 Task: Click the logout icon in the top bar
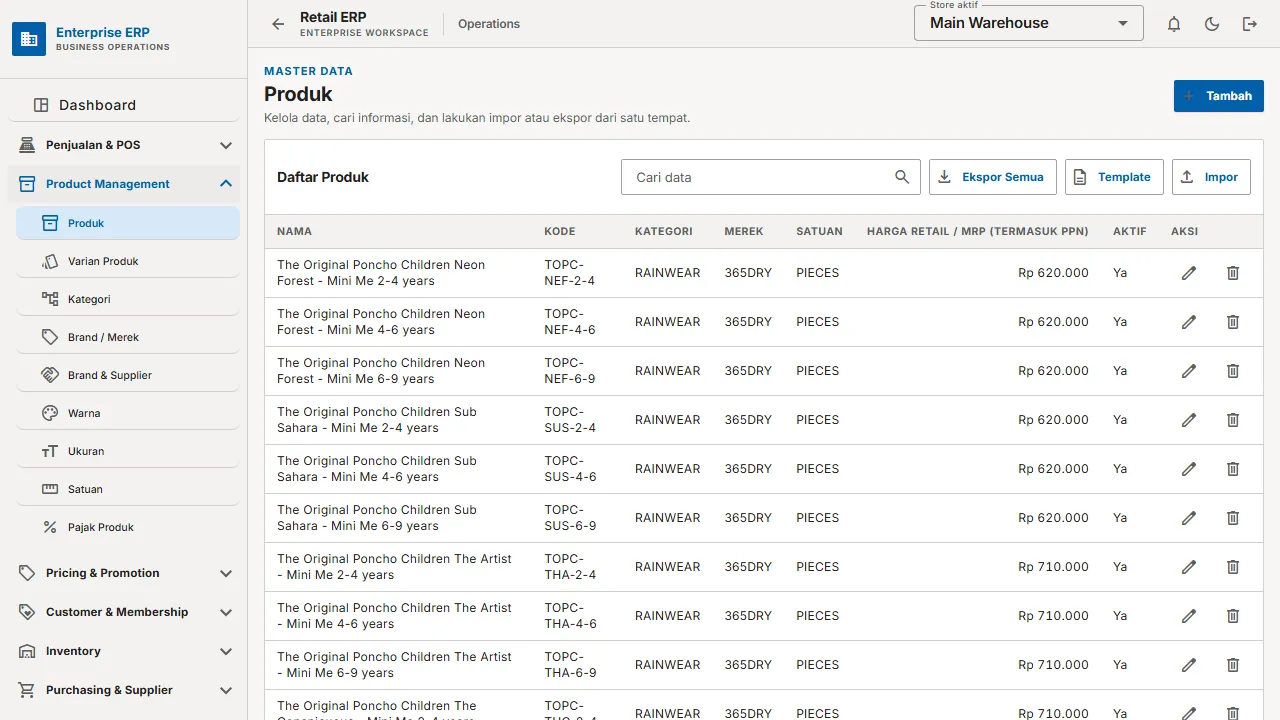(x=1250, y=24)
